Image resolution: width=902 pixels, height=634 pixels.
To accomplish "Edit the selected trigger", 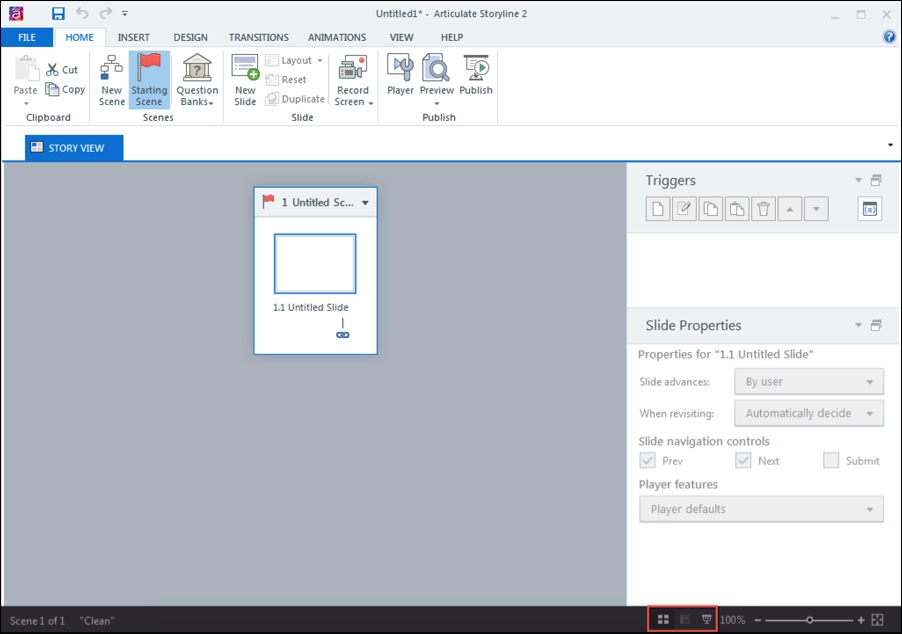I will click(684, 209).
